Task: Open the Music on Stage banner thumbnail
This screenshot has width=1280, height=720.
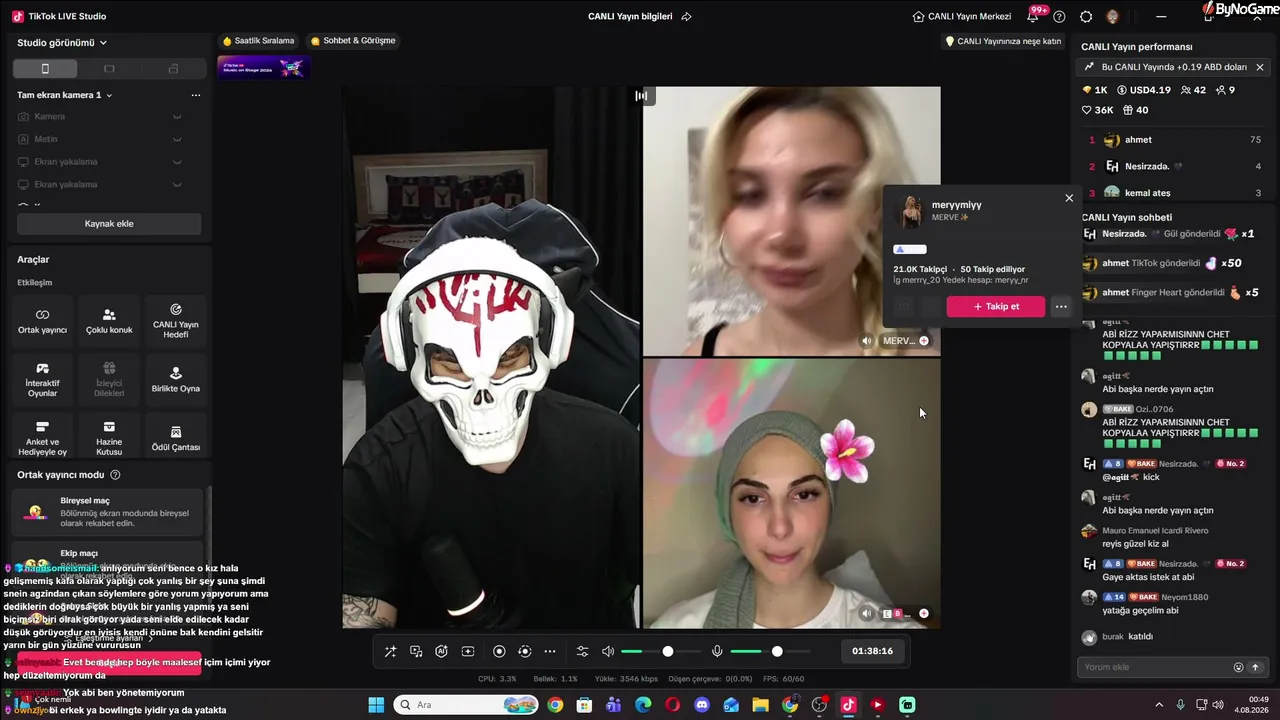Action: coord(263,67)
